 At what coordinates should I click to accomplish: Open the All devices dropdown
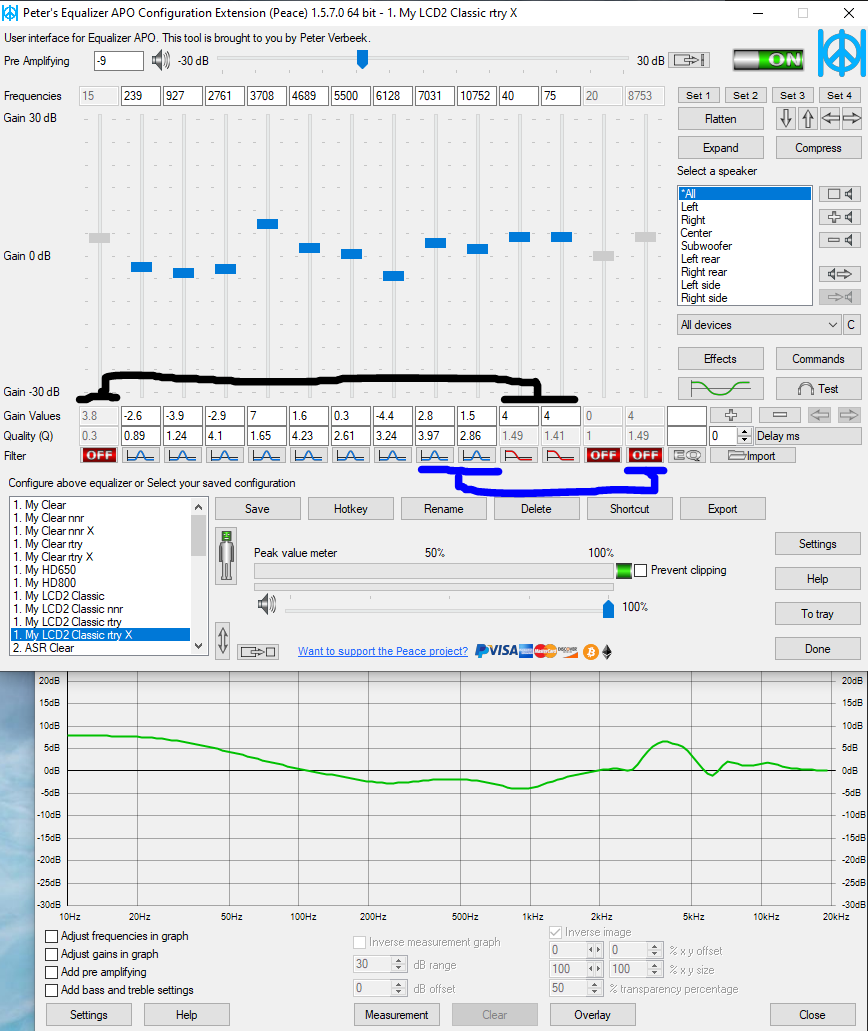coord(759,325)
